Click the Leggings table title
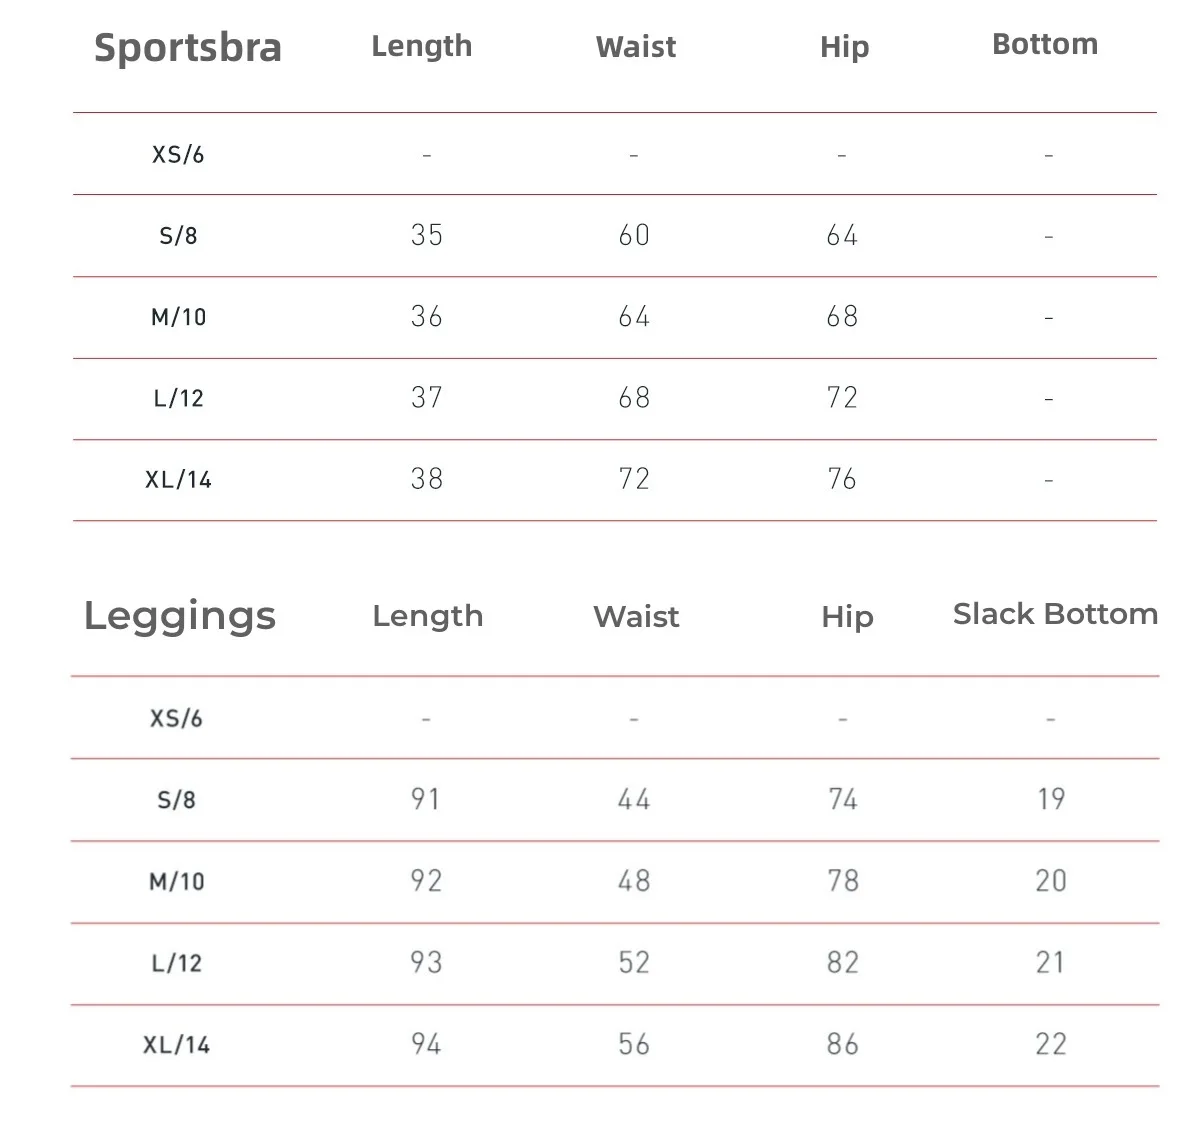 click(x=180, y=615)
